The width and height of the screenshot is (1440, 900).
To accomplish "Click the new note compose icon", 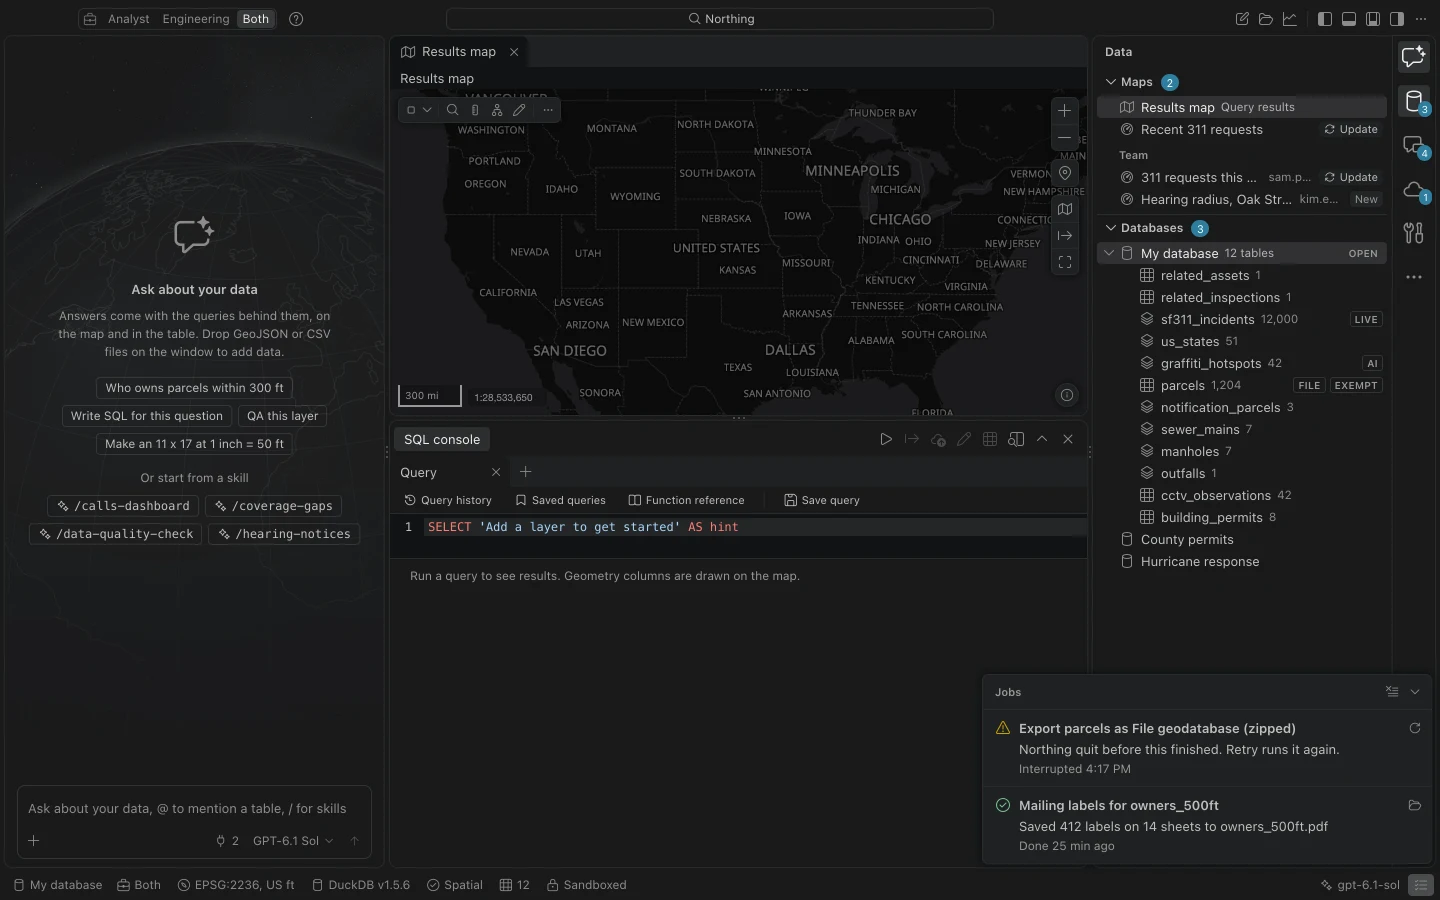I will [x=1242, y=19].
